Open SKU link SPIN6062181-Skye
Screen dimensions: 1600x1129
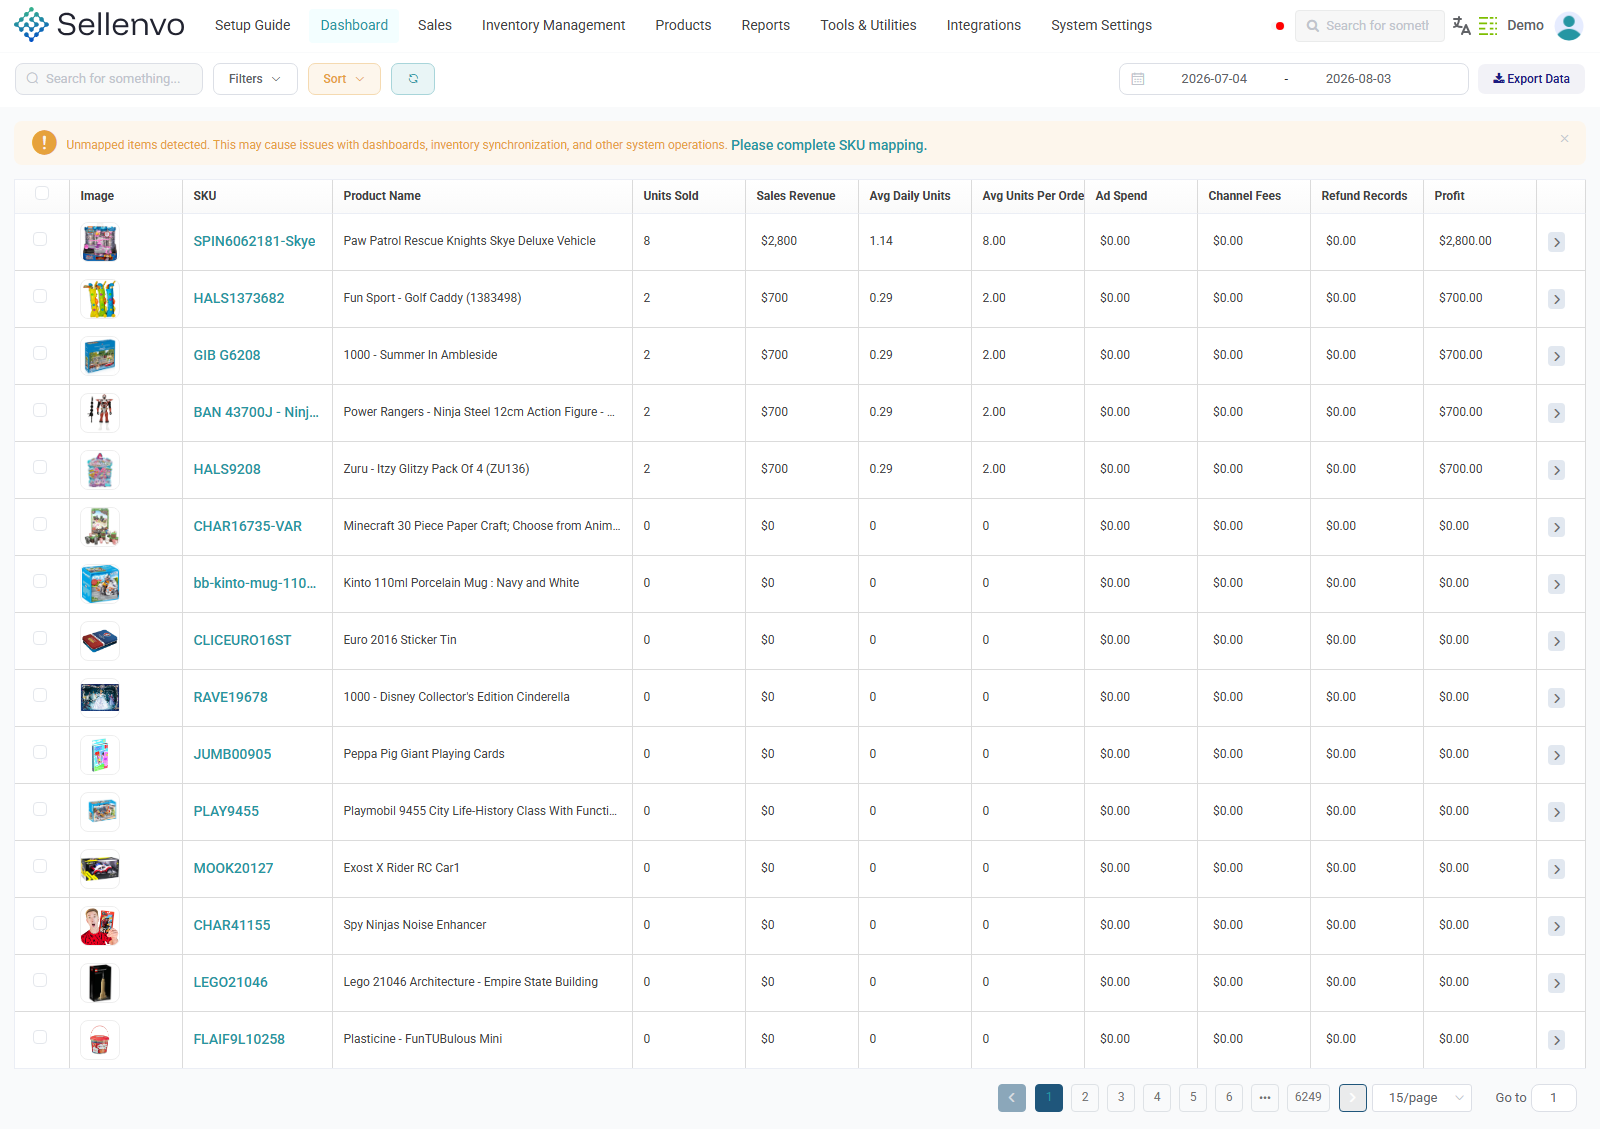[254, 241]
